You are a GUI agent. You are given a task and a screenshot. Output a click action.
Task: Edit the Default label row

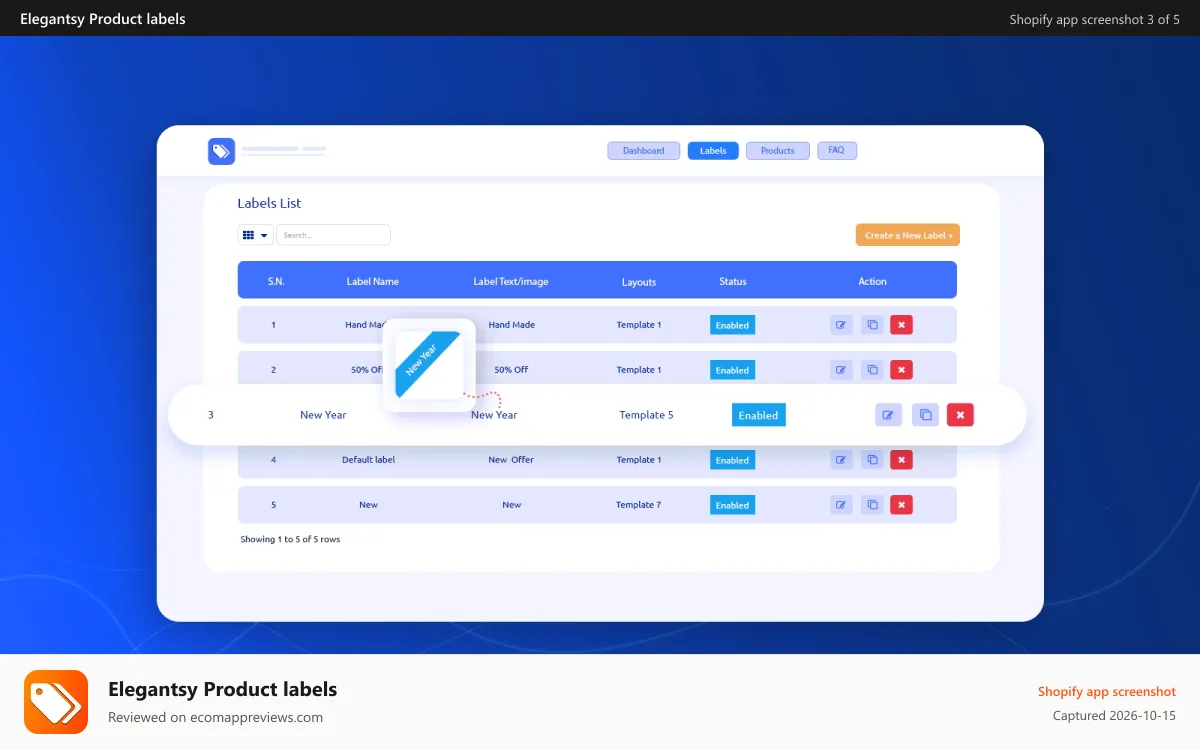coord(841,460)
